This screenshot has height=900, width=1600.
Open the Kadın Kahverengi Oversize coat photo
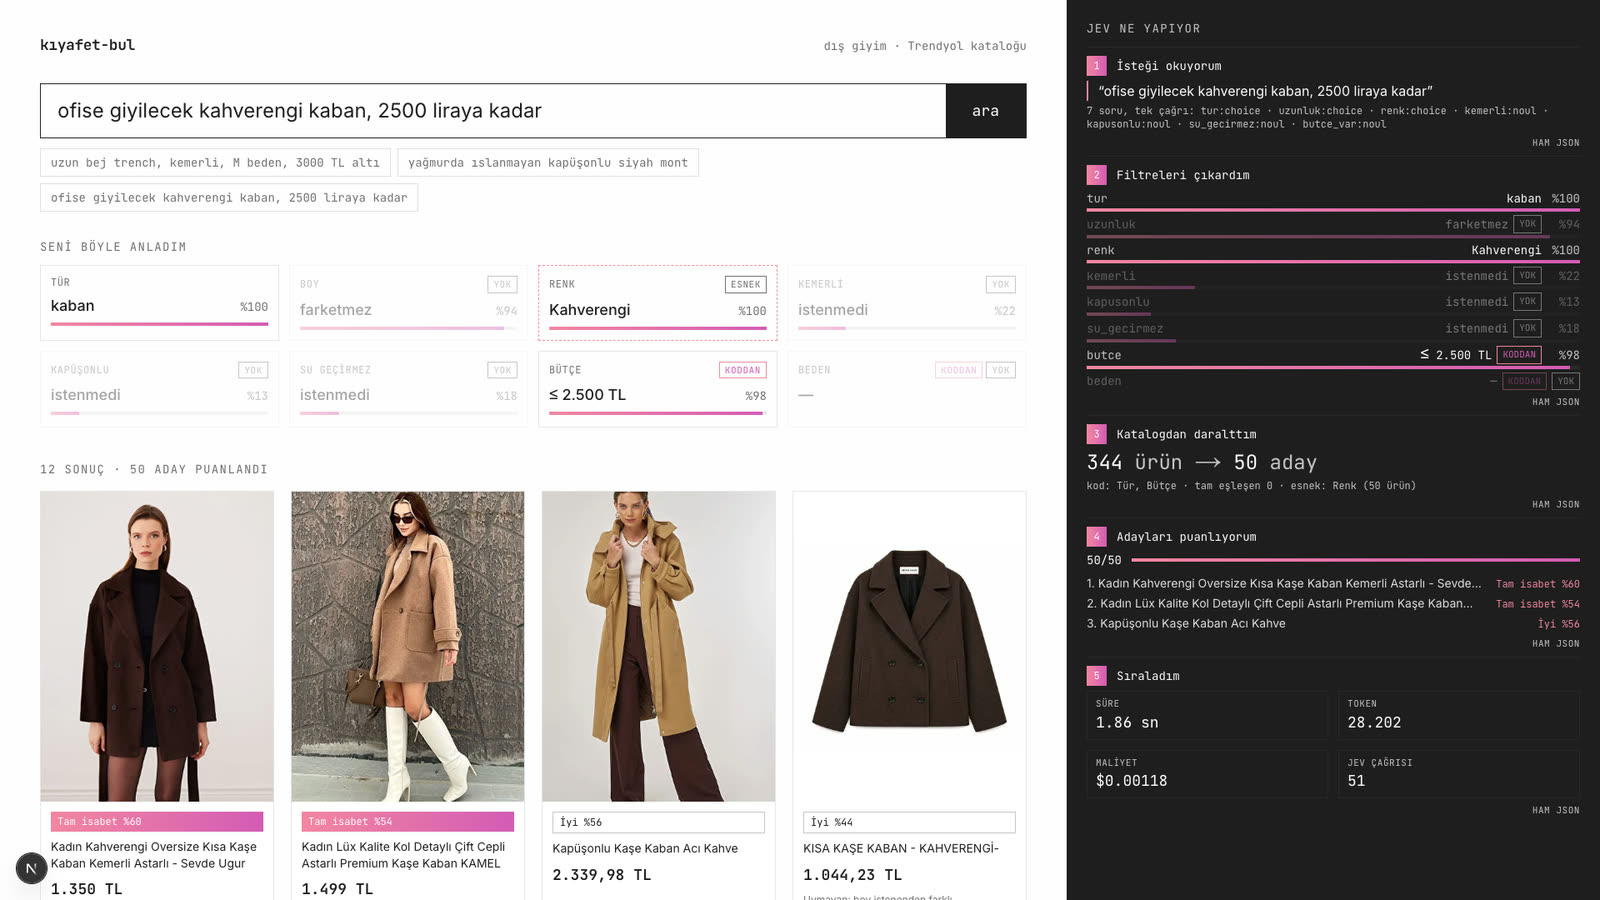157,646
